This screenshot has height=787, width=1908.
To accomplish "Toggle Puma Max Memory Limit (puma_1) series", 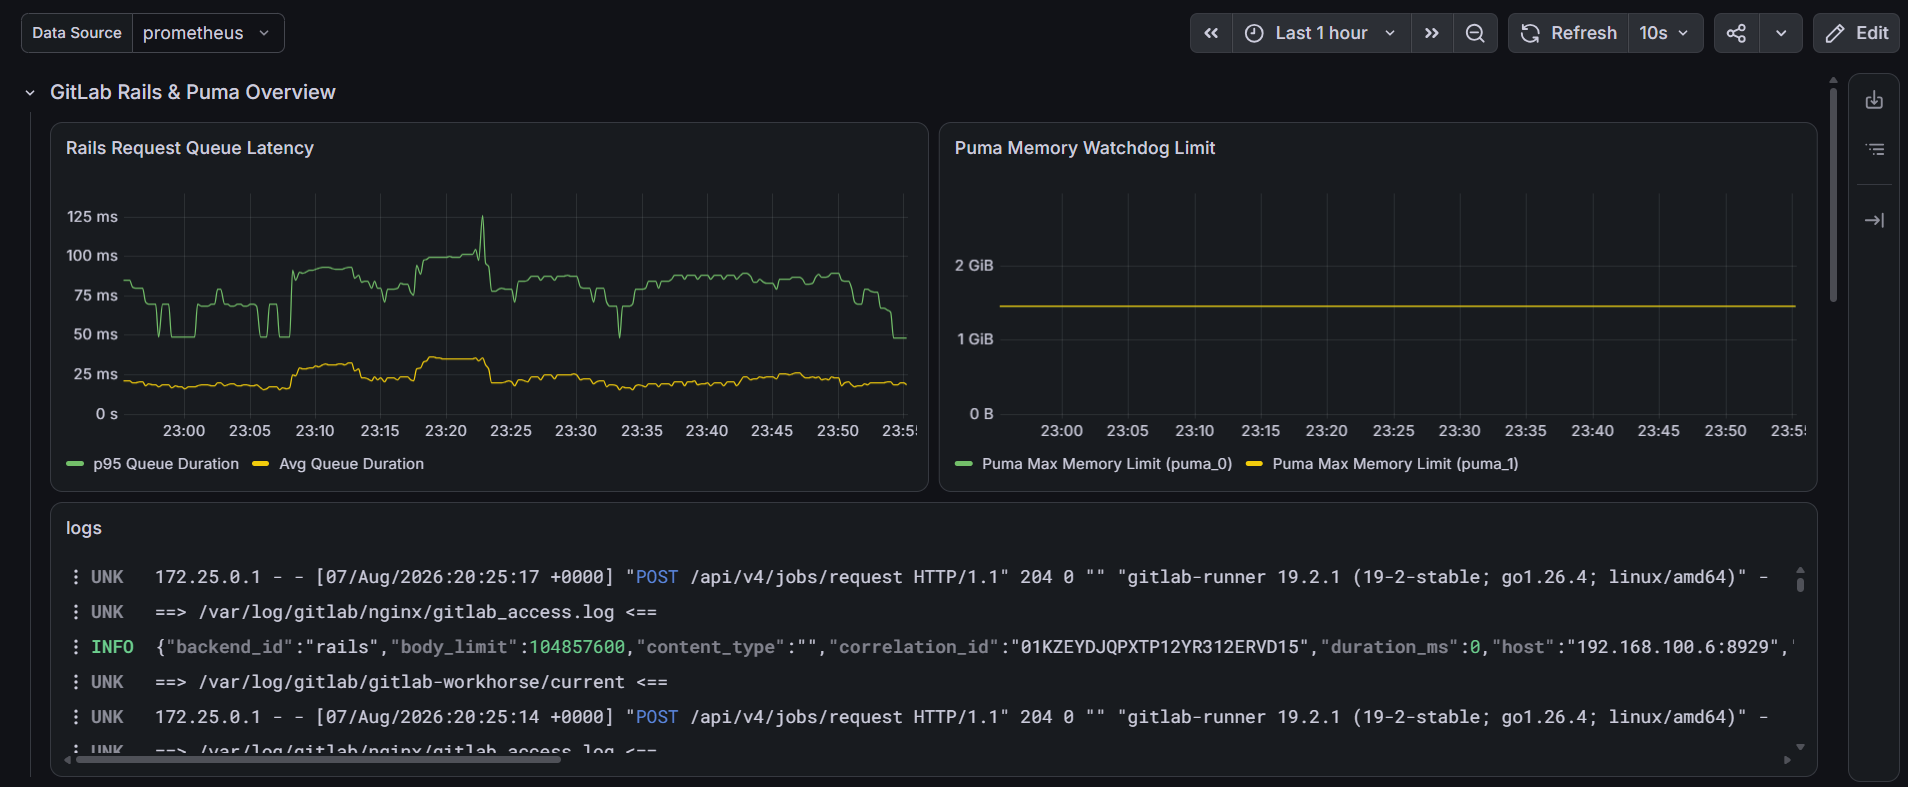I will coord(1395,464).
